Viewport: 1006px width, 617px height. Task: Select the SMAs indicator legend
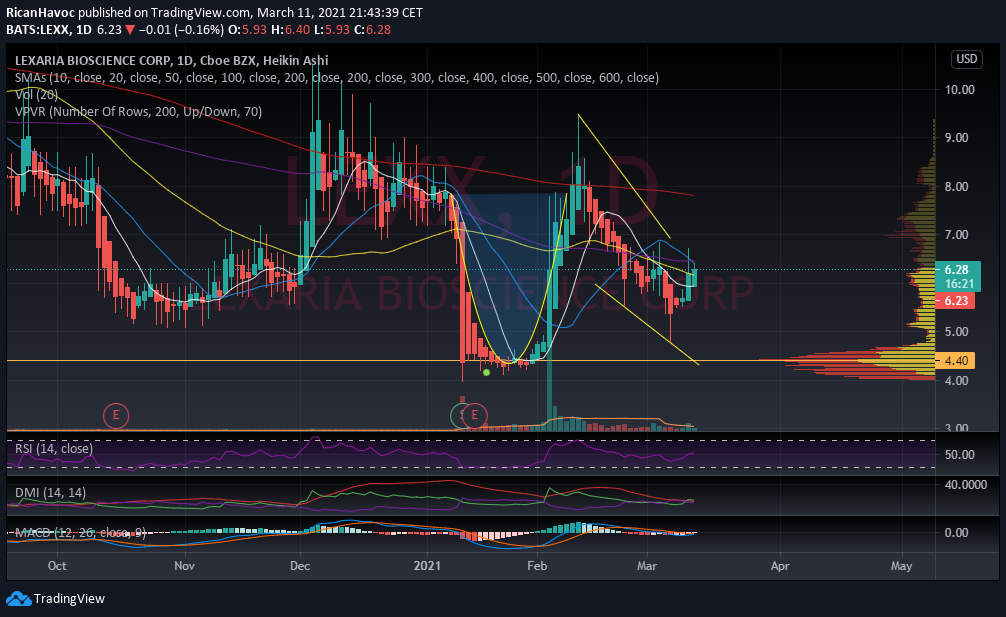pos(337,78)
